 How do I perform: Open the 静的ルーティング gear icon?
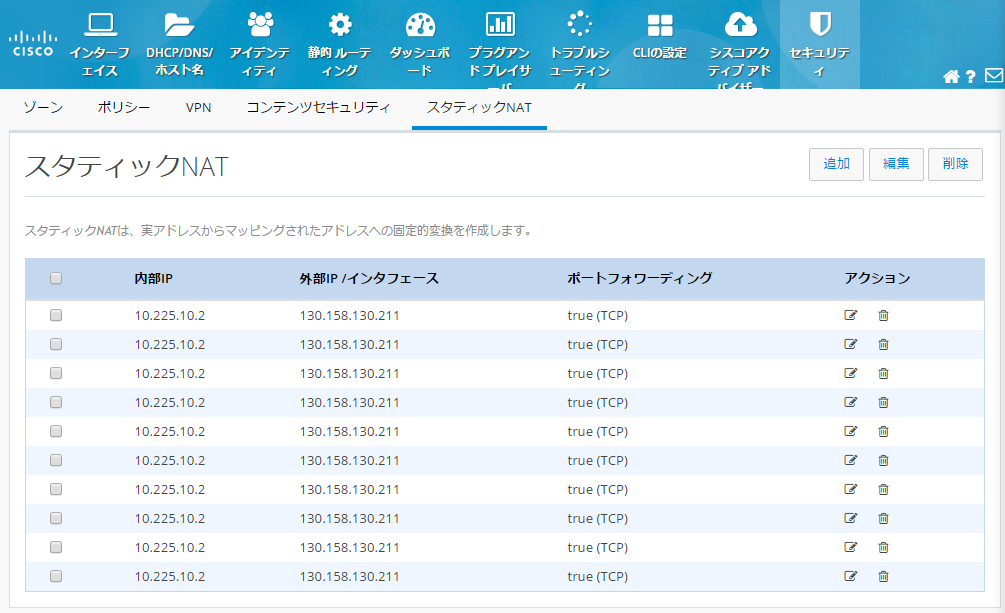(340, 25)
